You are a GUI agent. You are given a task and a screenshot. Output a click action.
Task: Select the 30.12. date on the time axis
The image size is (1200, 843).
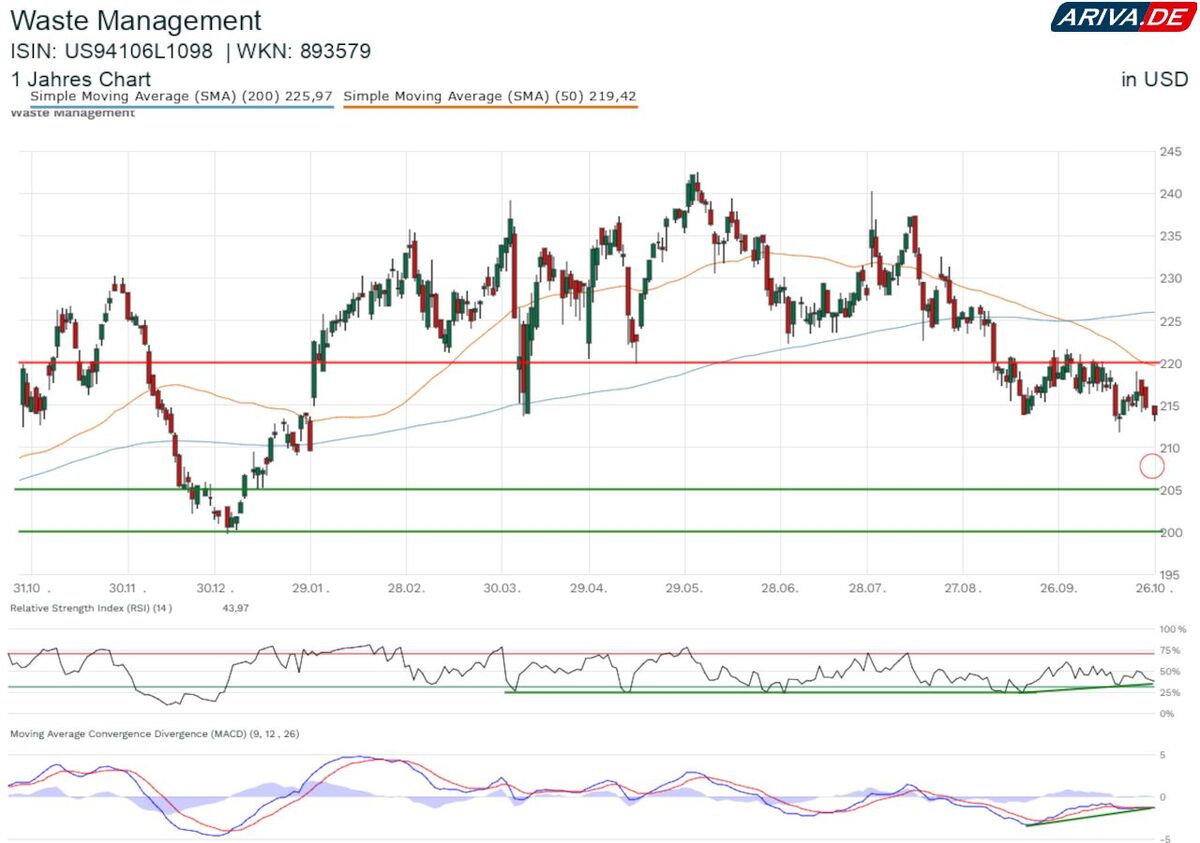click(x=216, y=589)
